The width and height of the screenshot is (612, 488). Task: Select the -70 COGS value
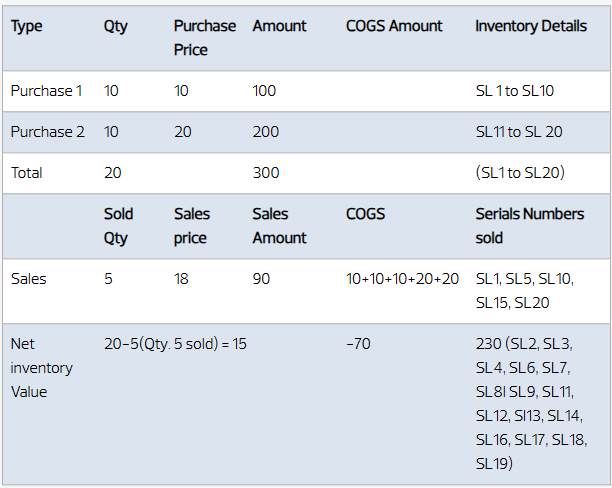[x=358, y=344]
